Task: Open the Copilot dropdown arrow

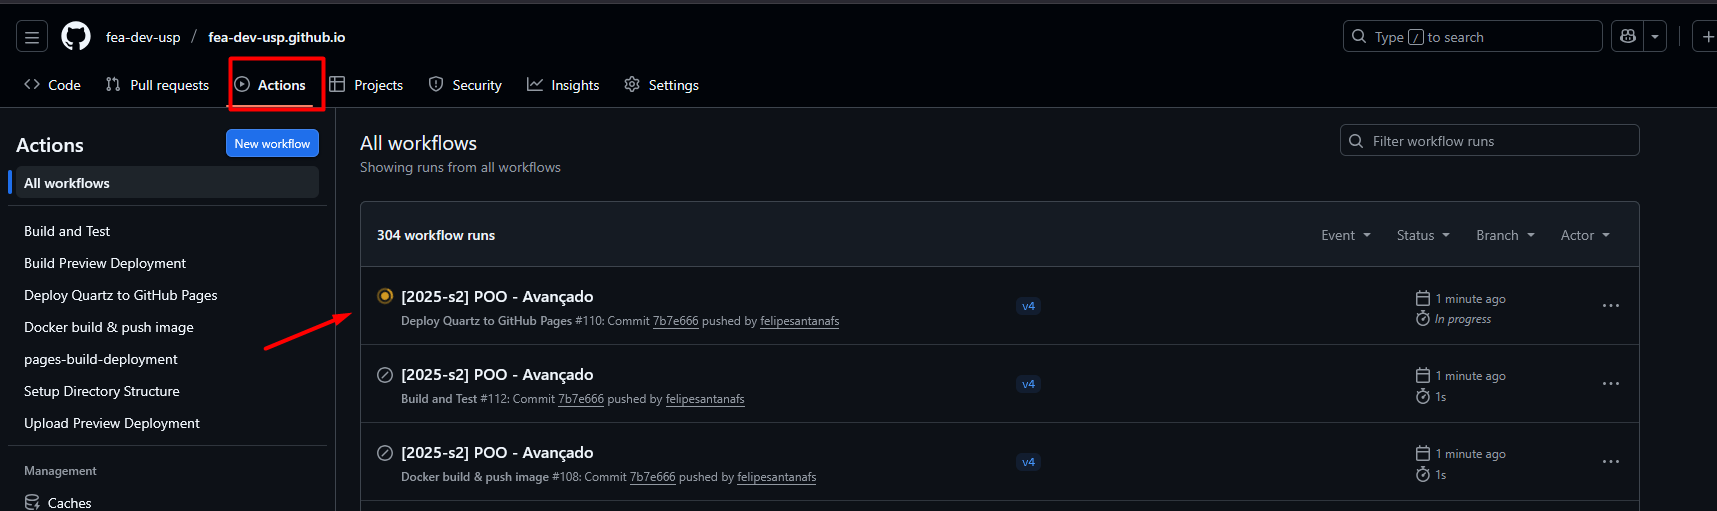Action: (x=1655, y=37)
